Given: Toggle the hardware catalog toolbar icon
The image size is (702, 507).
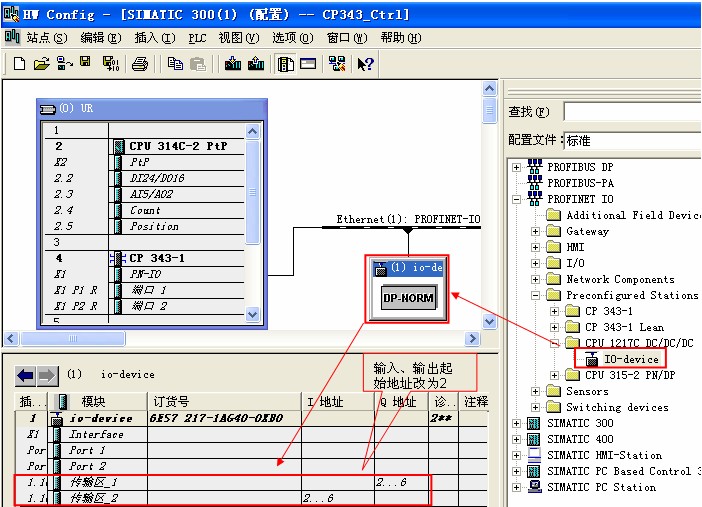Looking at the screenshot, I should [285, 64].
